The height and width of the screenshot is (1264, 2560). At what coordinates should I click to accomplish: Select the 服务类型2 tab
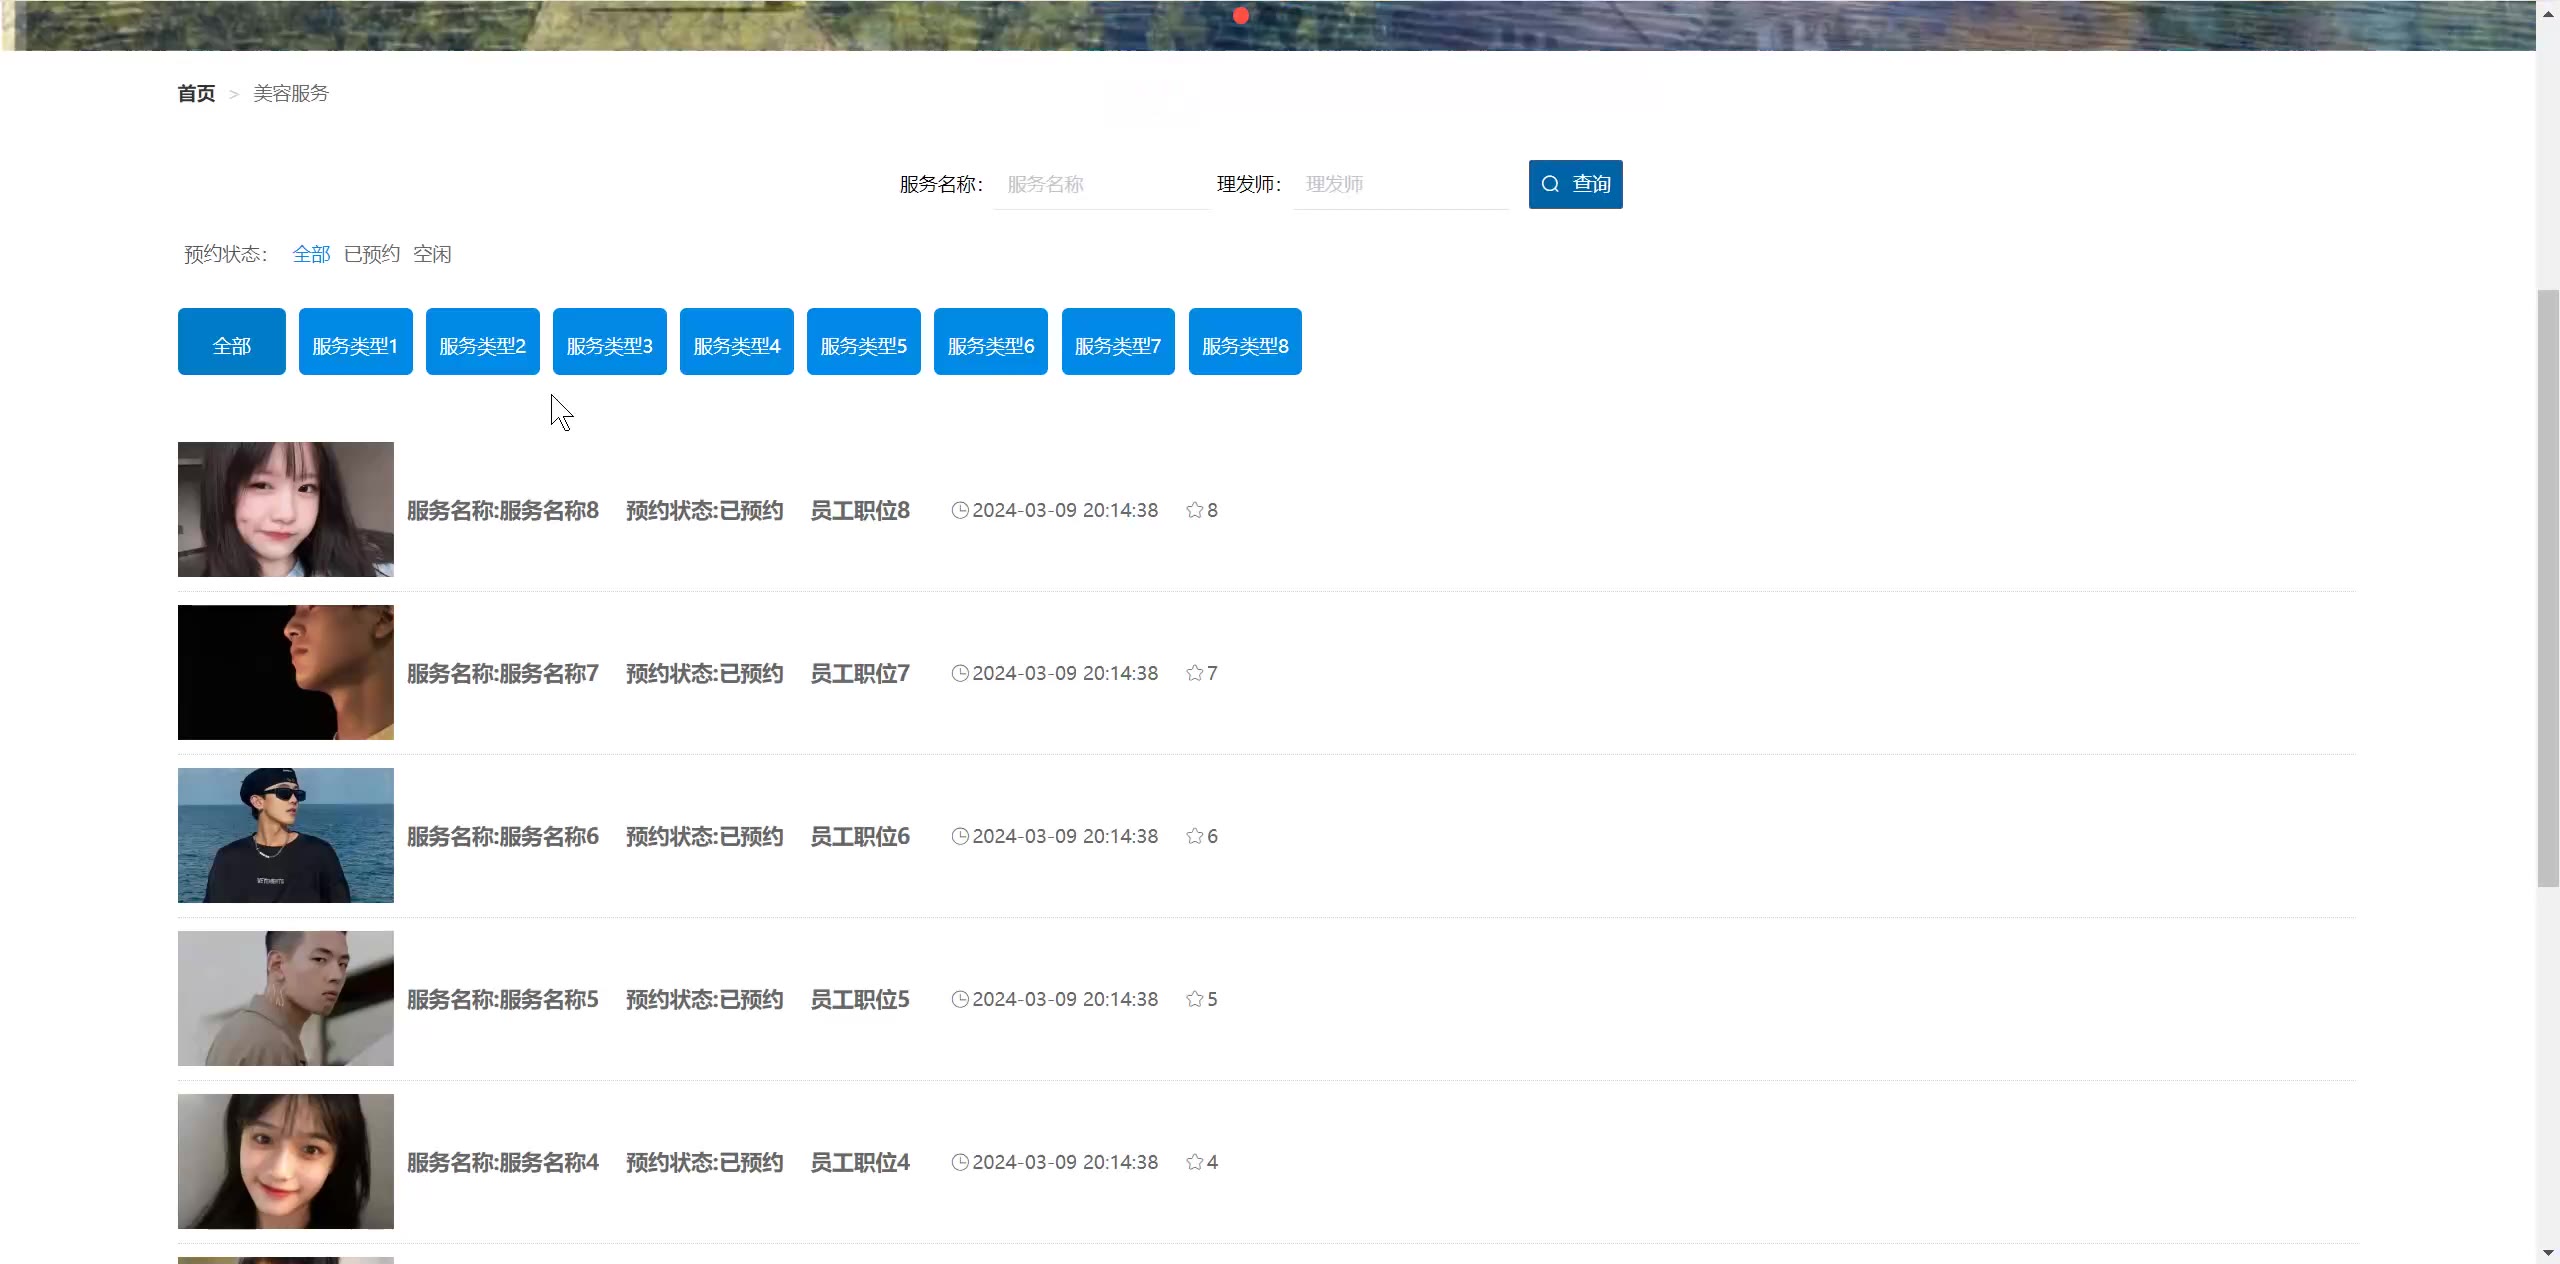(482, 342)
